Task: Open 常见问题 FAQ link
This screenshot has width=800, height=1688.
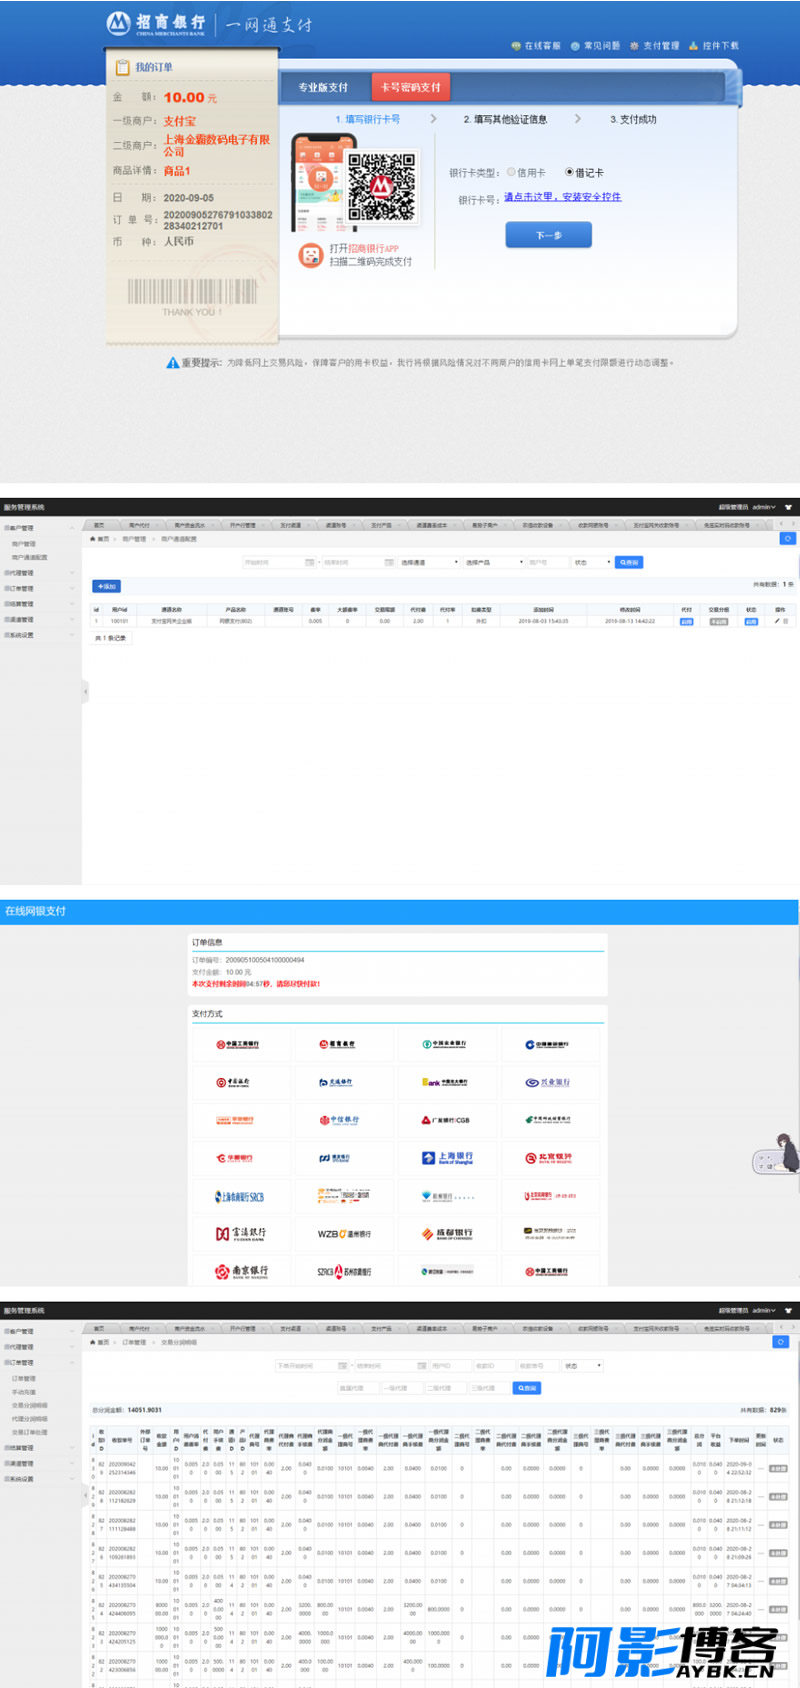Action: coord(596,46)
